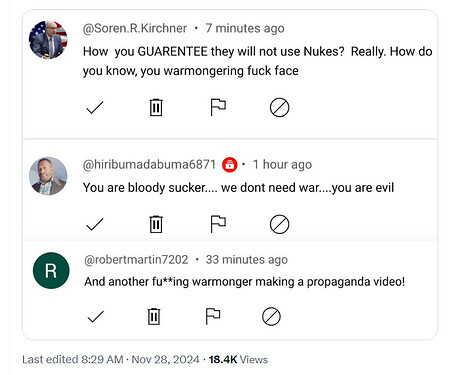Open the 'Last edited 8:29 AM' edit history
This screenshot has height=375, width=450.
pyautogui.click(x=73, y=360)
